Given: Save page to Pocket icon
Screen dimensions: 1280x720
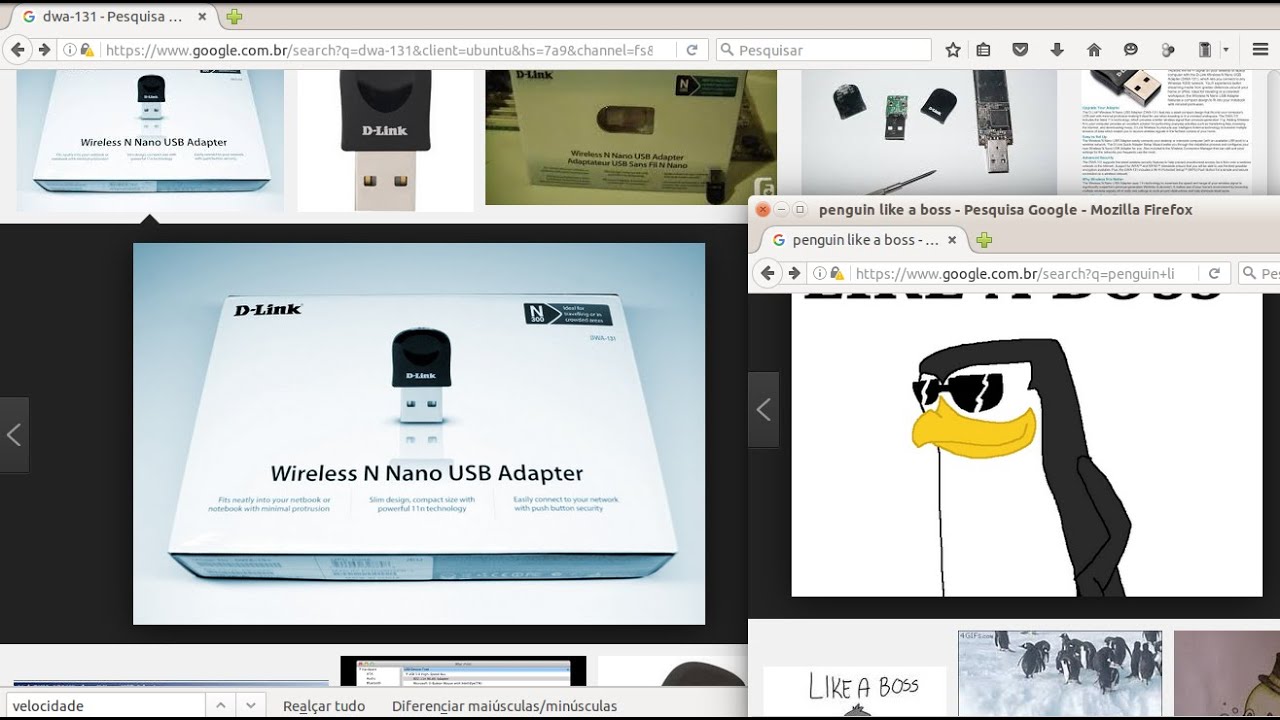Looking at the screenshot, I should [x=1020, y=50].
